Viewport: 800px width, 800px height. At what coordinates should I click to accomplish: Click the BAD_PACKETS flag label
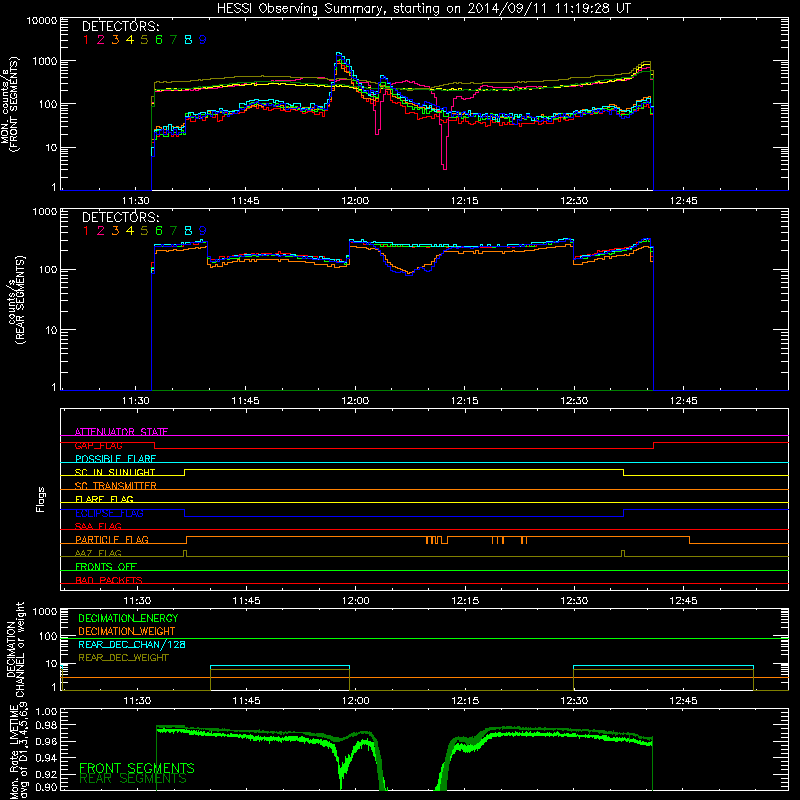(x=109, y=580)
